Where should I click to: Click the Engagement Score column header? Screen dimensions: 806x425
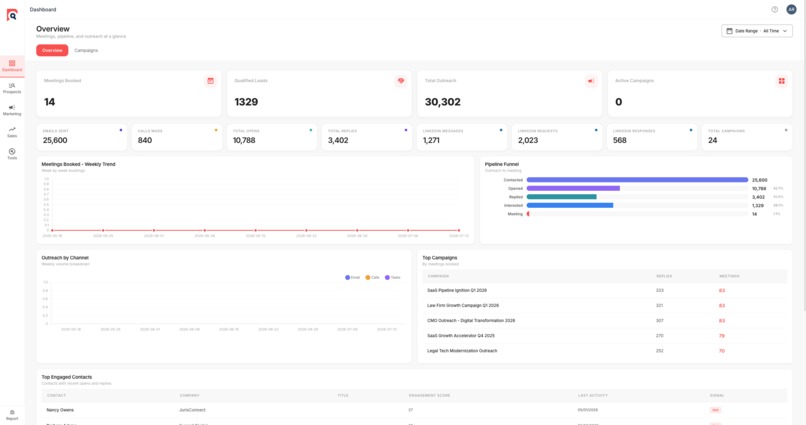(x=429, y=395)
